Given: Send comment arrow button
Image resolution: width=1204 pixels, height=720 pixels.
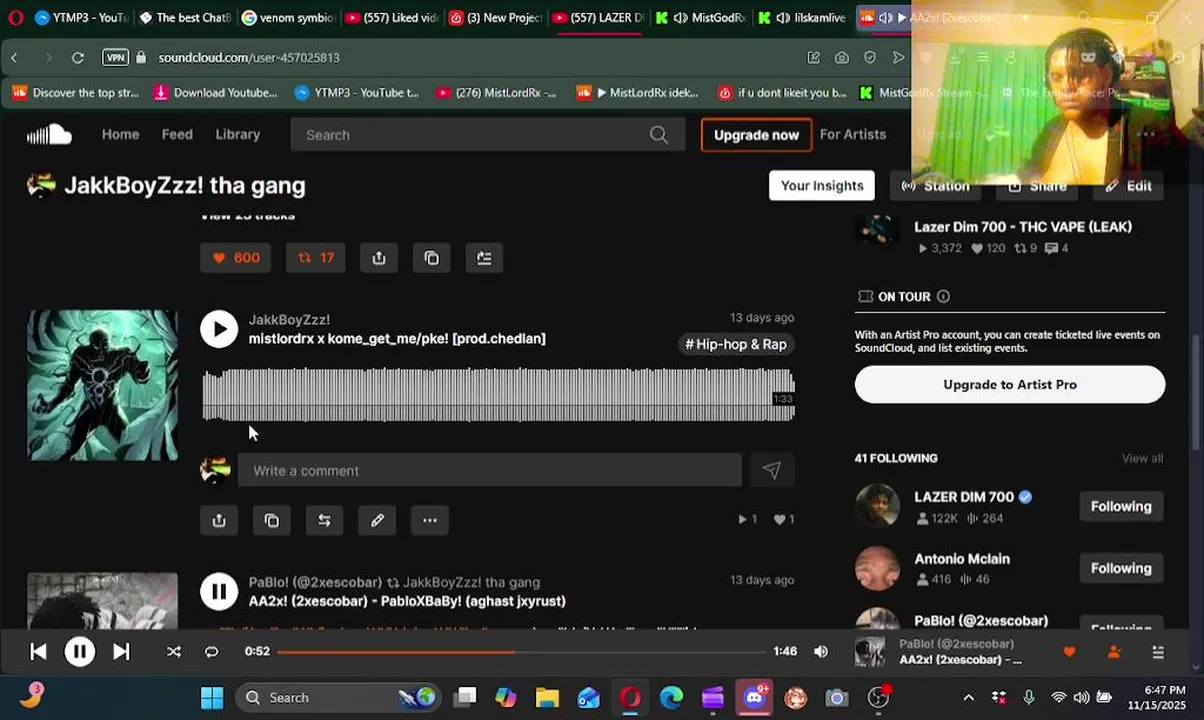Looking at the screenshot, I should click(x=771, y=470).
